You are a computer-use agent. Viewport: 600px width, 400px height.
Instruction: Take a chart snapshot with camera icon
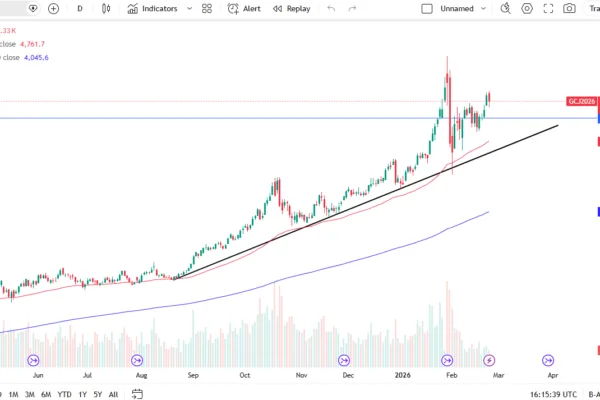click(x=569, y=8)
